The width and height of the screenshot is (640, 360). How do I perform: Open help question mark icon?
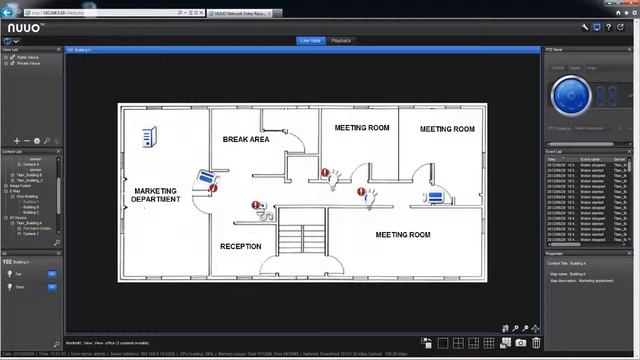click(x=609, y=27)
